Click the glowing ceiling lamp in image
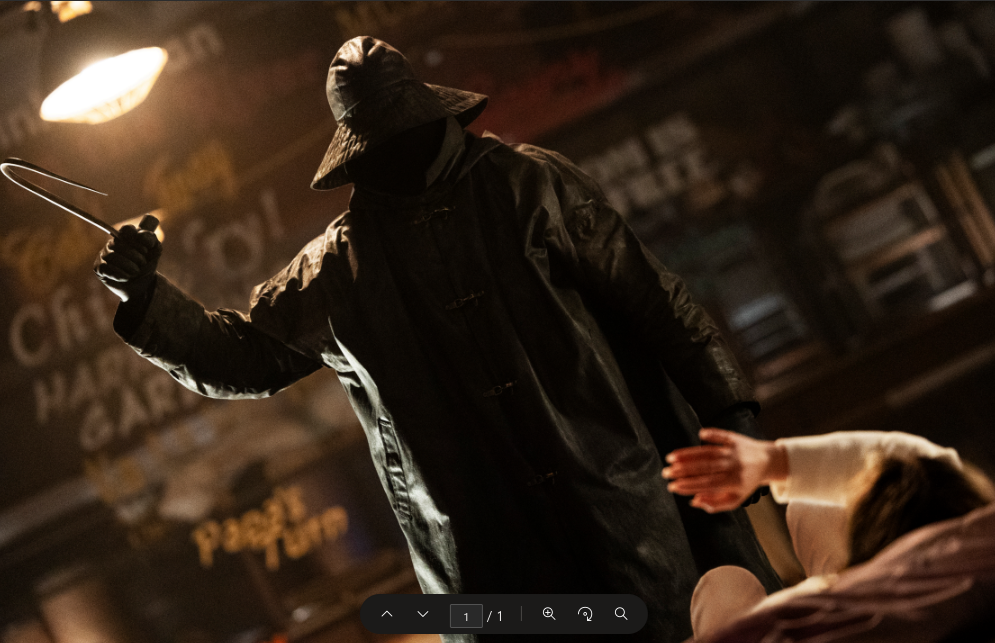The image size is (995, 643). click(x=103, y=84)
